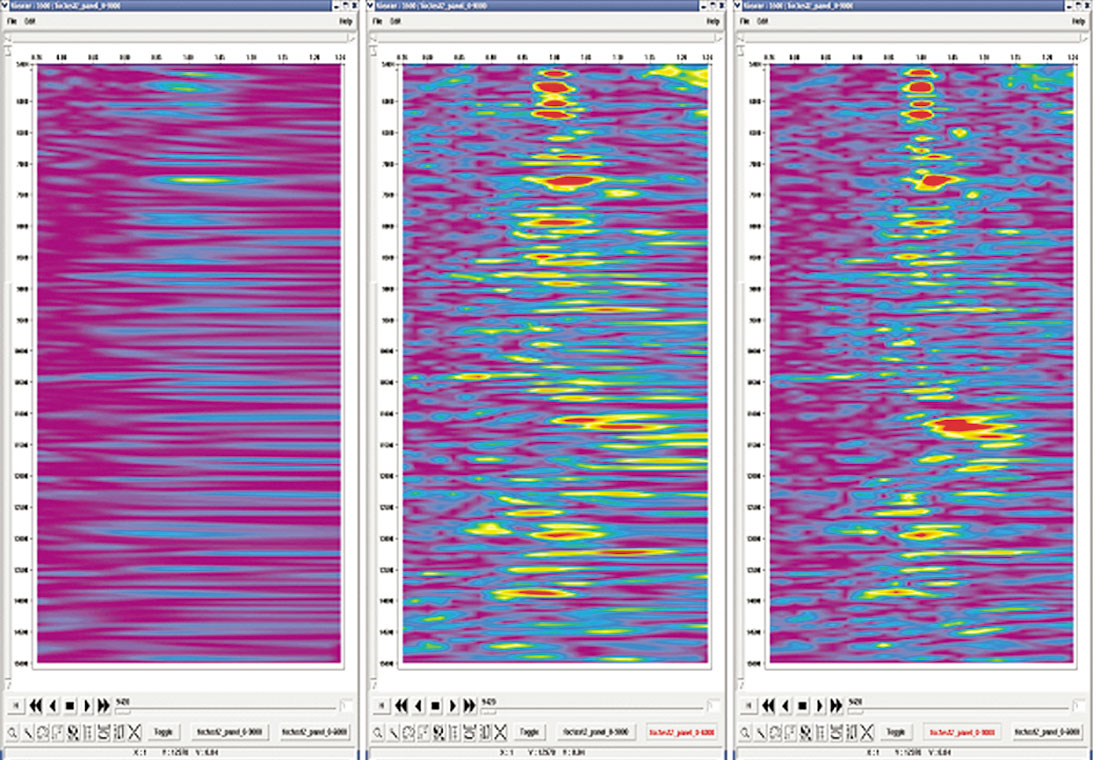Image resolution: width=1100 pixels, height=760 pixels.
Task: Select the diagonal line tool in the middle window
Action: 394,733
